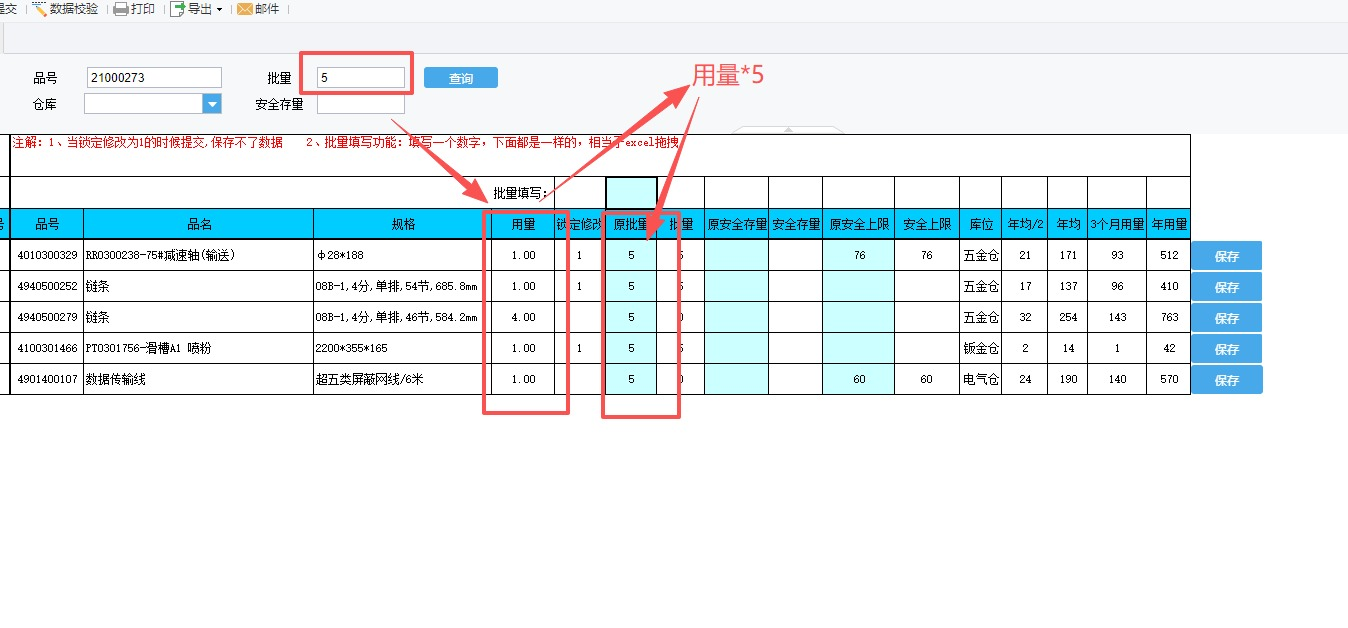Open the 导出 dropdown arrow
The width and height of the screenshot is (1348, 628).
219,10
